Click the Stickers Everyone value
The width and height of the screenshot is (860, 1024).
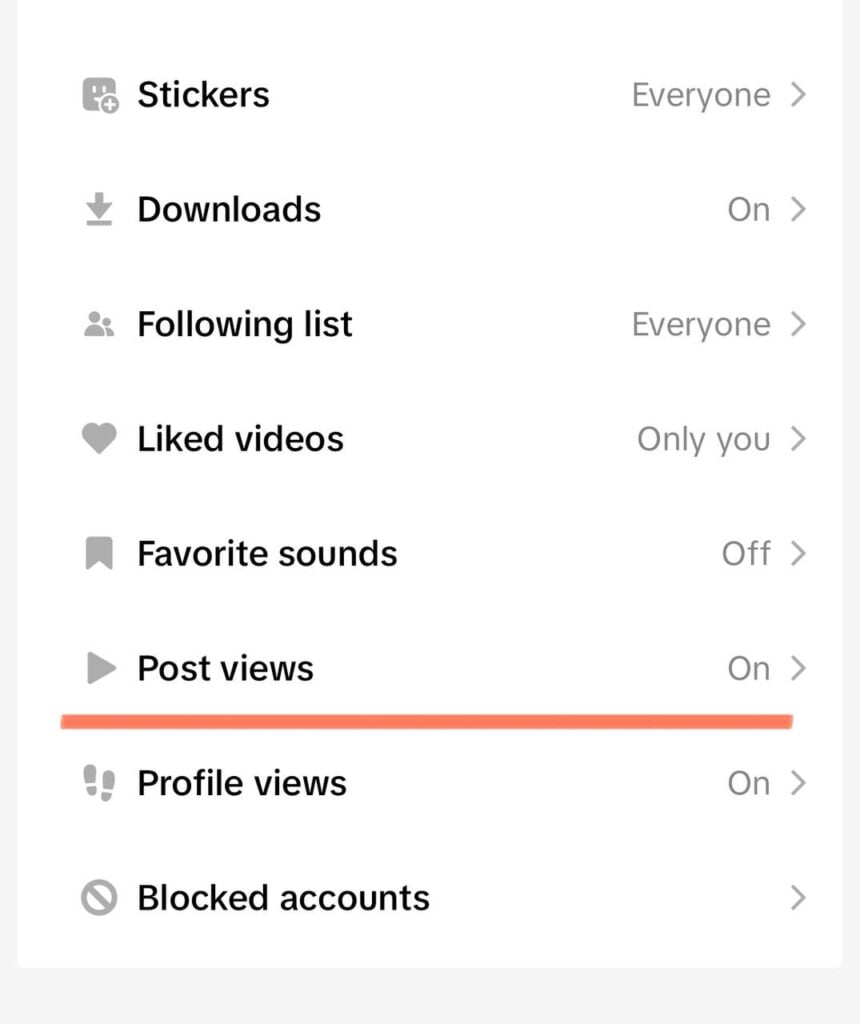(x=701, y=95)
